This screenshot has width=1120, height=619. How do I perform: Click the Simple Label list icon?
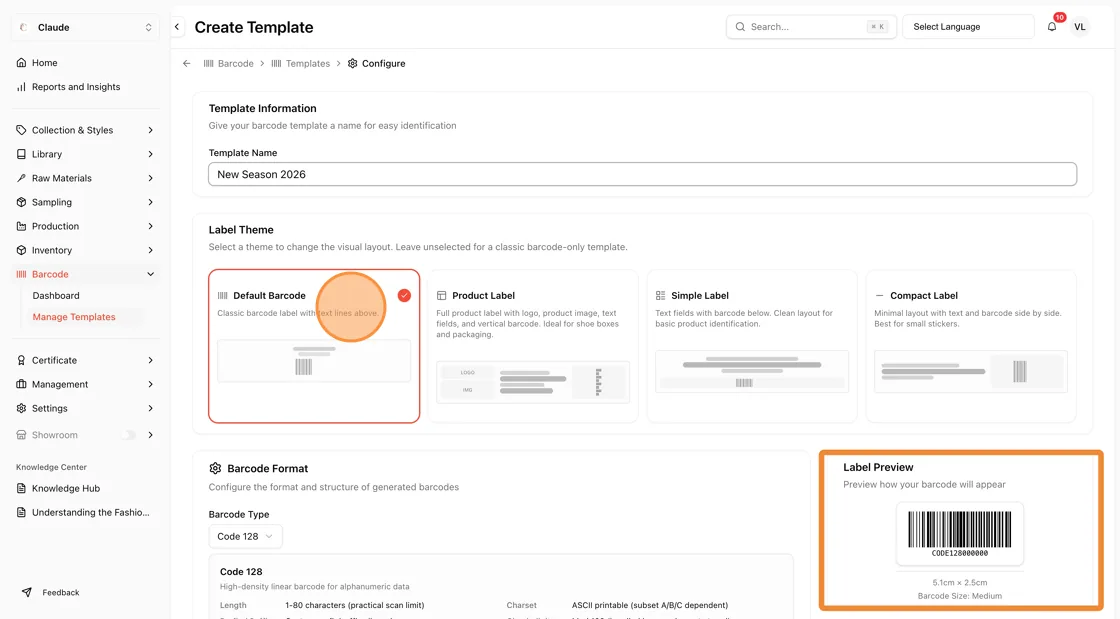tap(661, 296)
